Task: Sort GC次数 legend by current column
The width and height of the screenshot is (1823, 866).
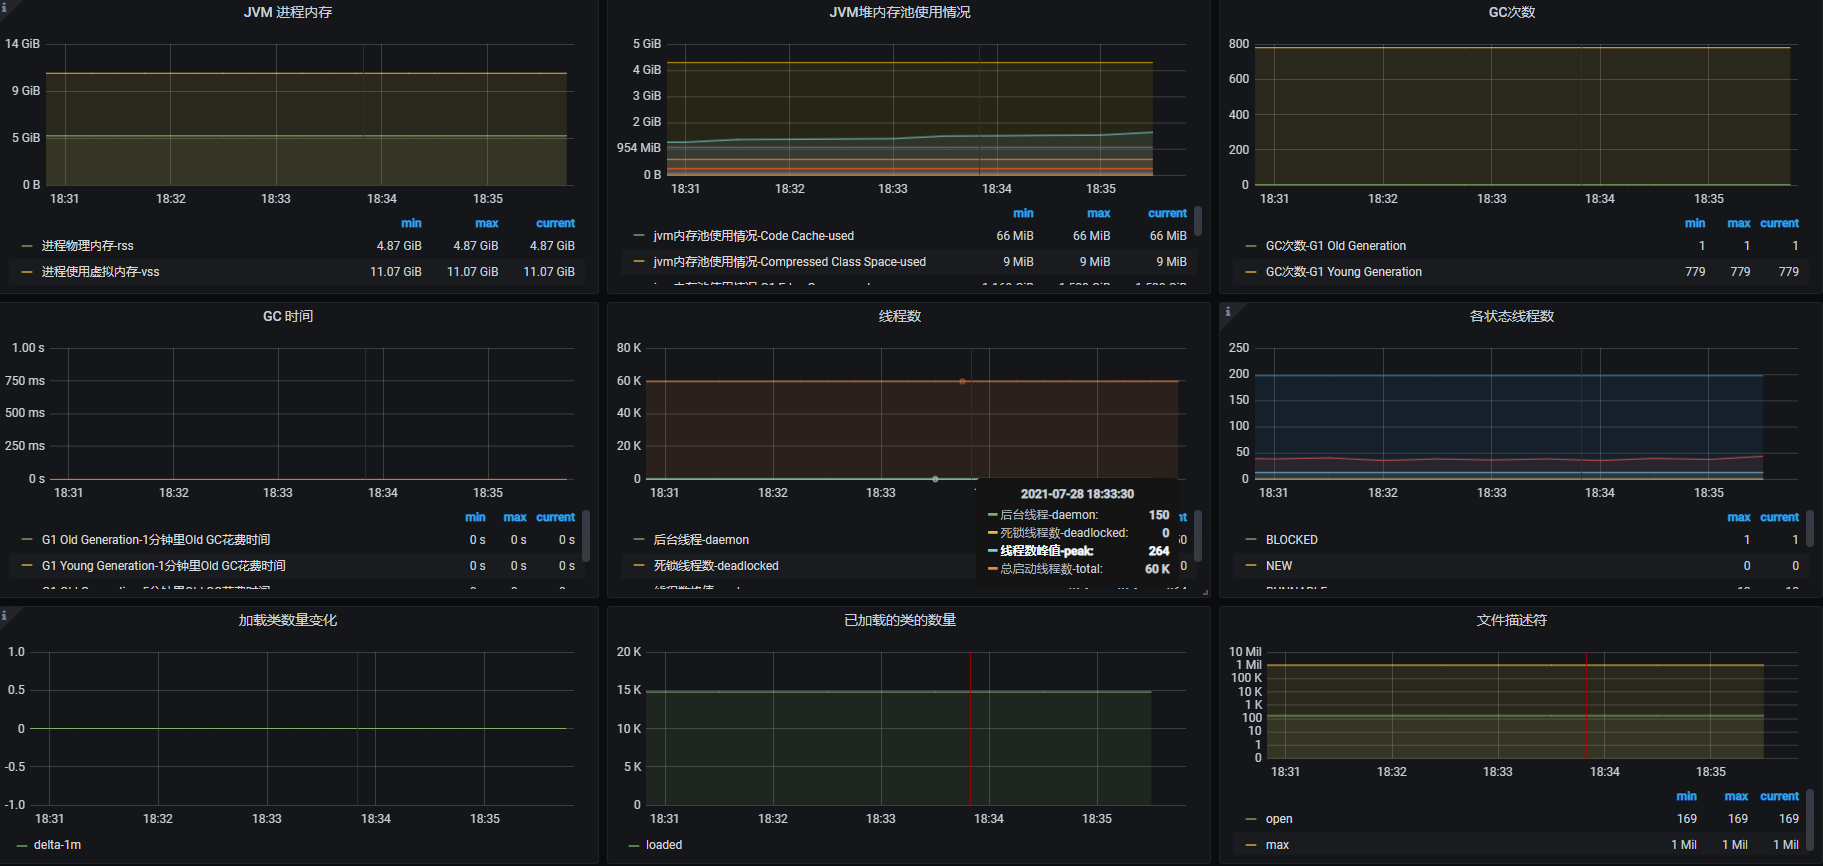Action: coord(1779,223)
